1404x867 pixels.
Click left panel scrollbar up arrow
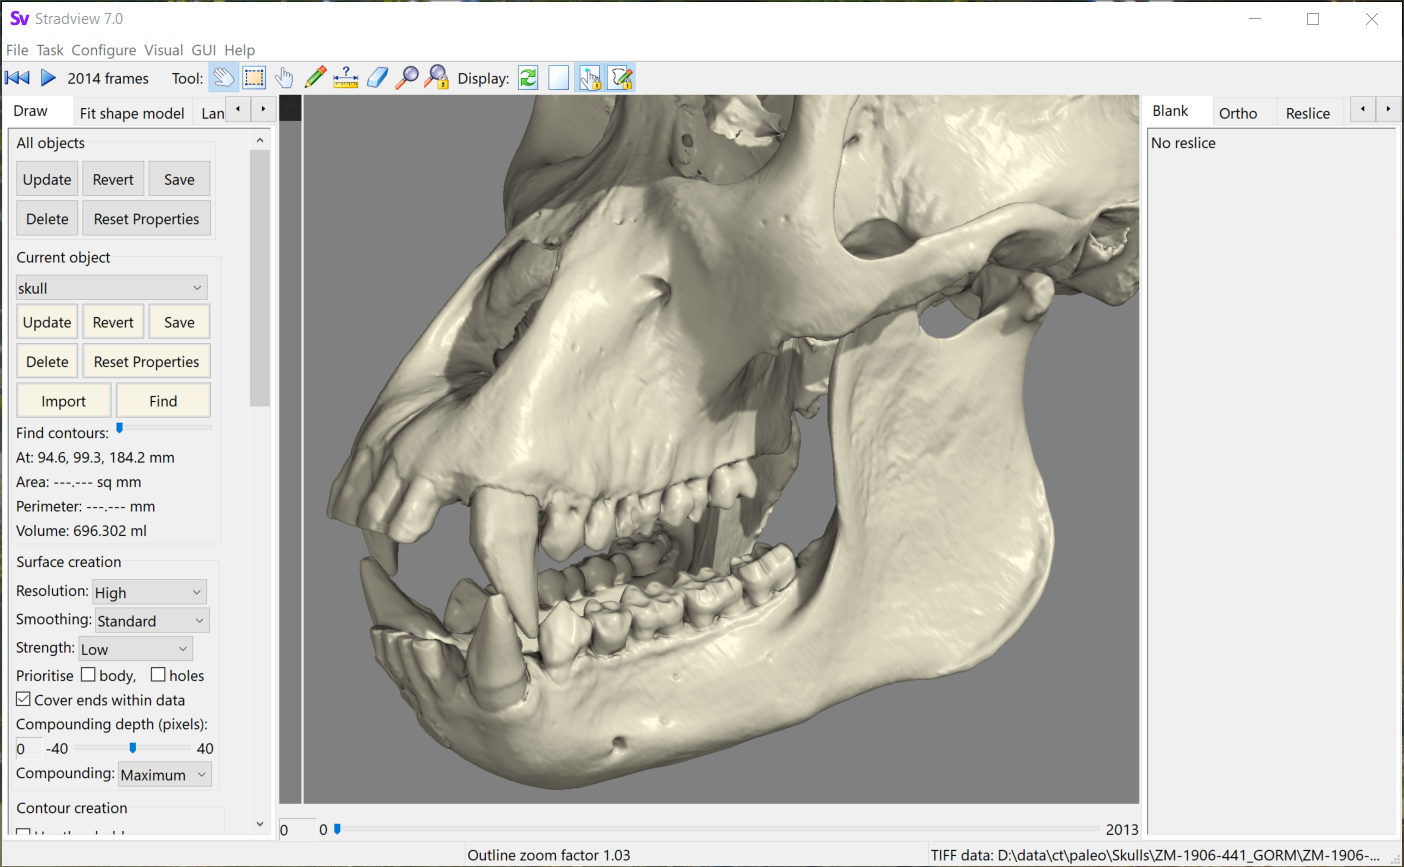tap(260, 141)
